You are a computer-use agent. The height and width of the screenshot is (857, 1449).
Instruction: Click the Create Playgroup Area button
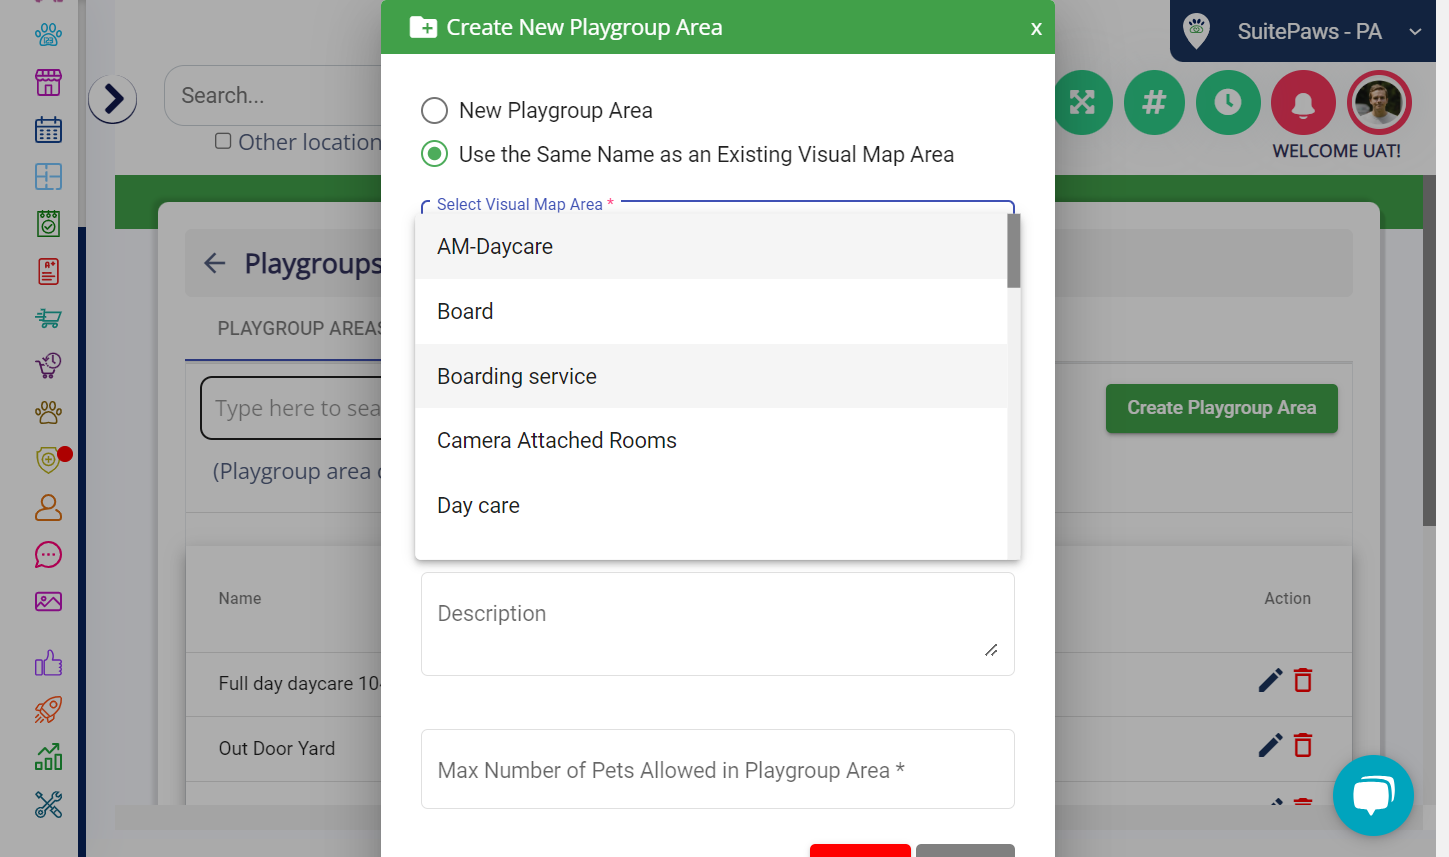[x=1222, y=408]
